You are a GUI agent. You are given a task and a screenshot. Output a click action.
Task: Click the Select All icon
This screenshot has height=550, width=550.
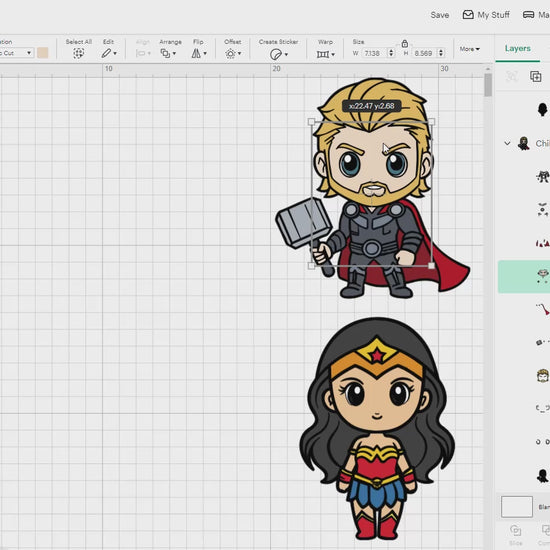pos(79,53)
